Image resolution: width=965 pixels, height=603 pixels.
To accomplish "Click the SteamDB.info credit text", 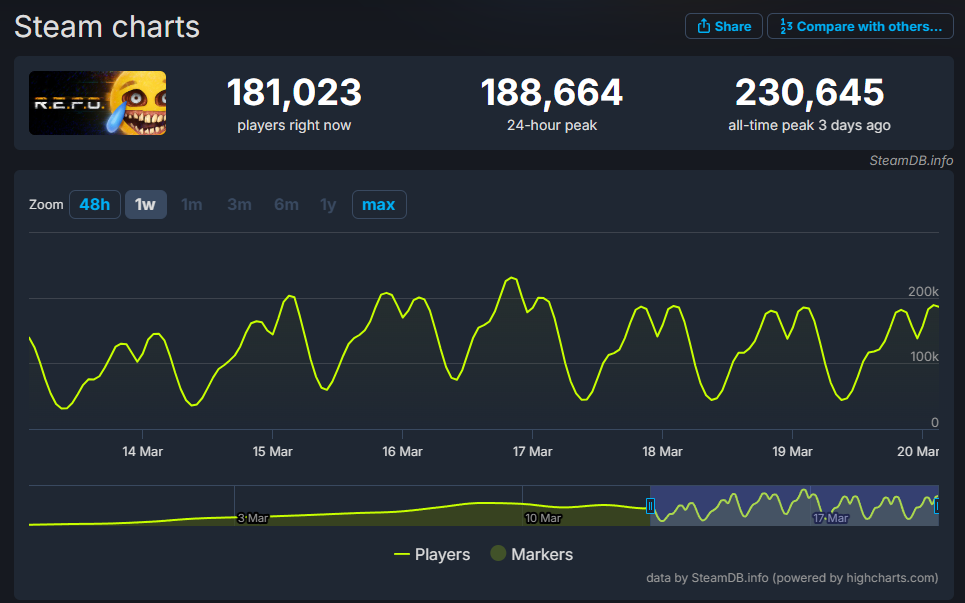I will click(911, 161).
